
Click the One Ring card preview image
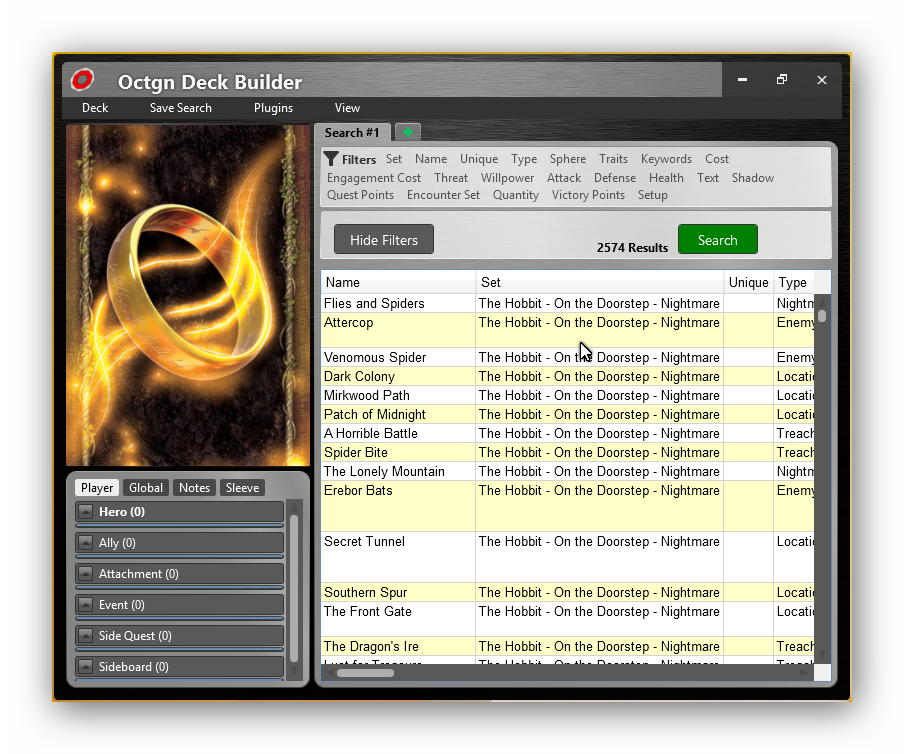(188, 295)
